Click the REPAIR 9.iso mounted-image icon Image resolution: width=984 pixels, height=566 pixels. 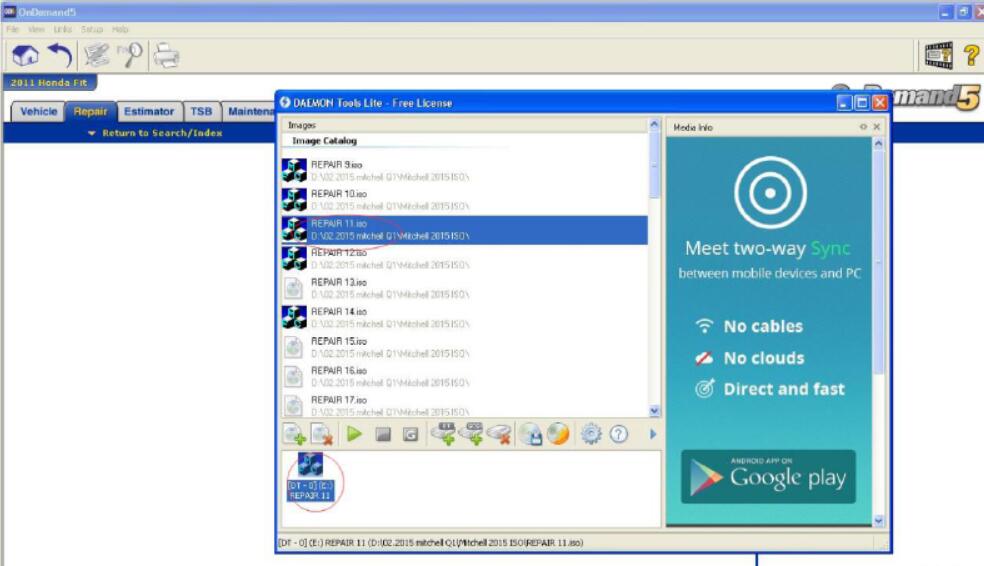[x=294, y=171]
